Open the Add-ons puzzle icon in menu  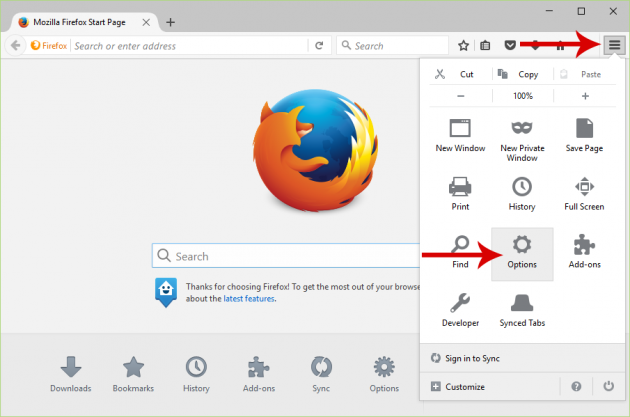584,252
